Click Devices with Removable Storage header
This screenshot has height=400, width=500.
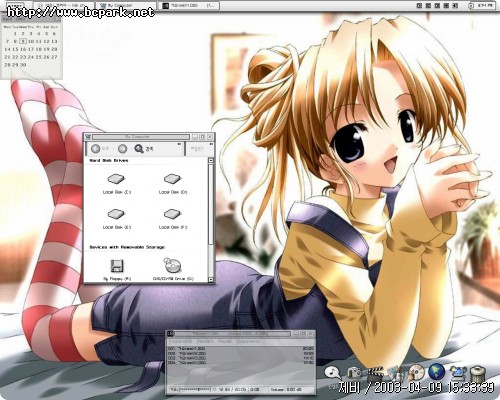[127, 247]
